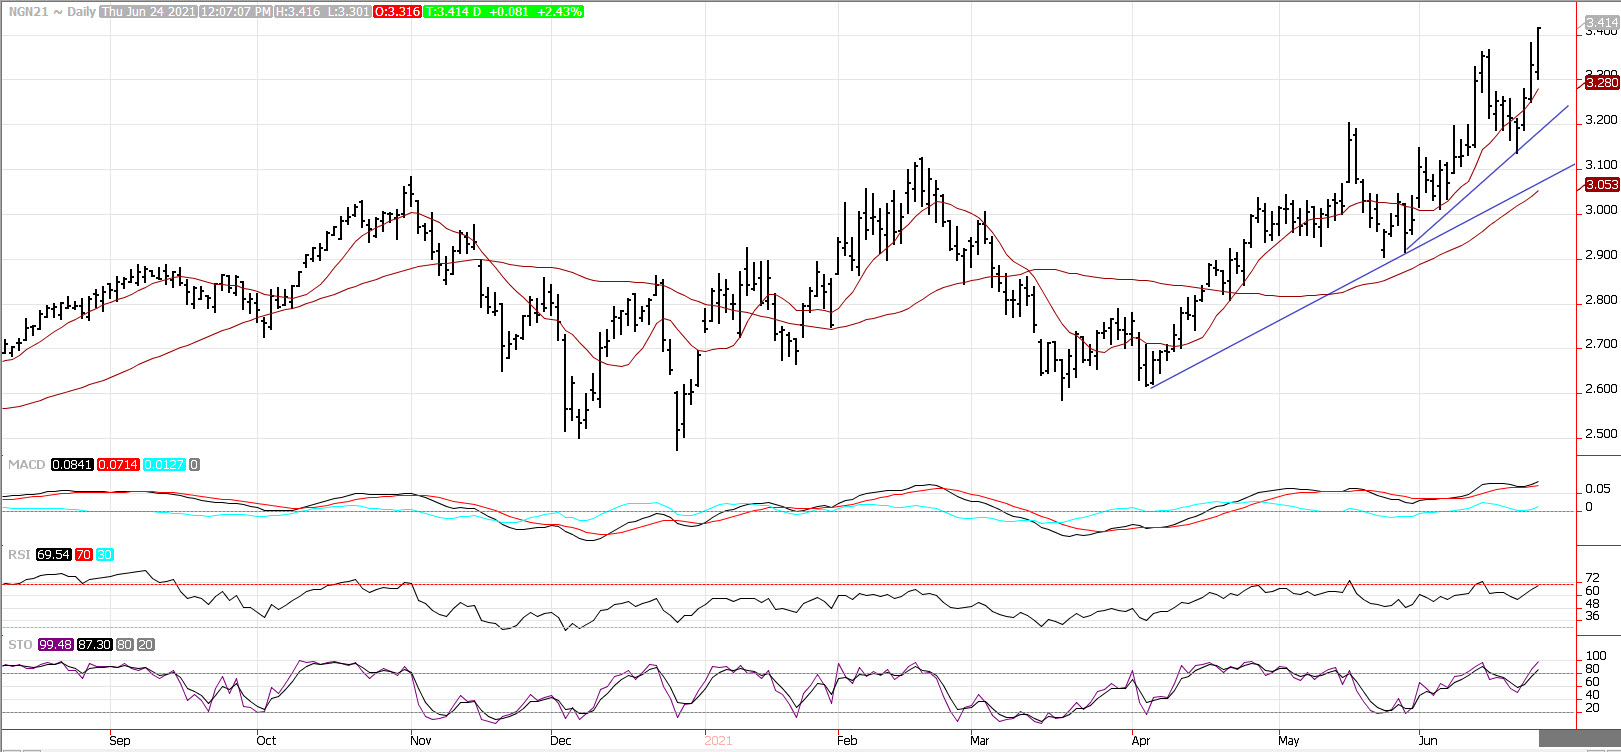Click the purple STO value 99.48
The image size is (1621, 752).
point(55,645)
